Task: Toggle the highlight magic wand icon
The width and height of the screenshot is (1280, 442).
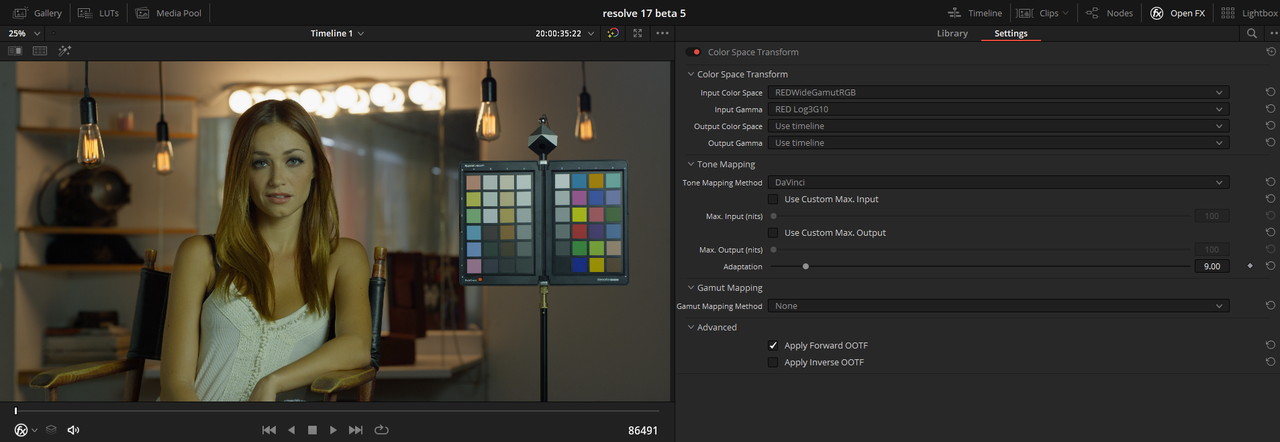Action: [x=65, y=51]
